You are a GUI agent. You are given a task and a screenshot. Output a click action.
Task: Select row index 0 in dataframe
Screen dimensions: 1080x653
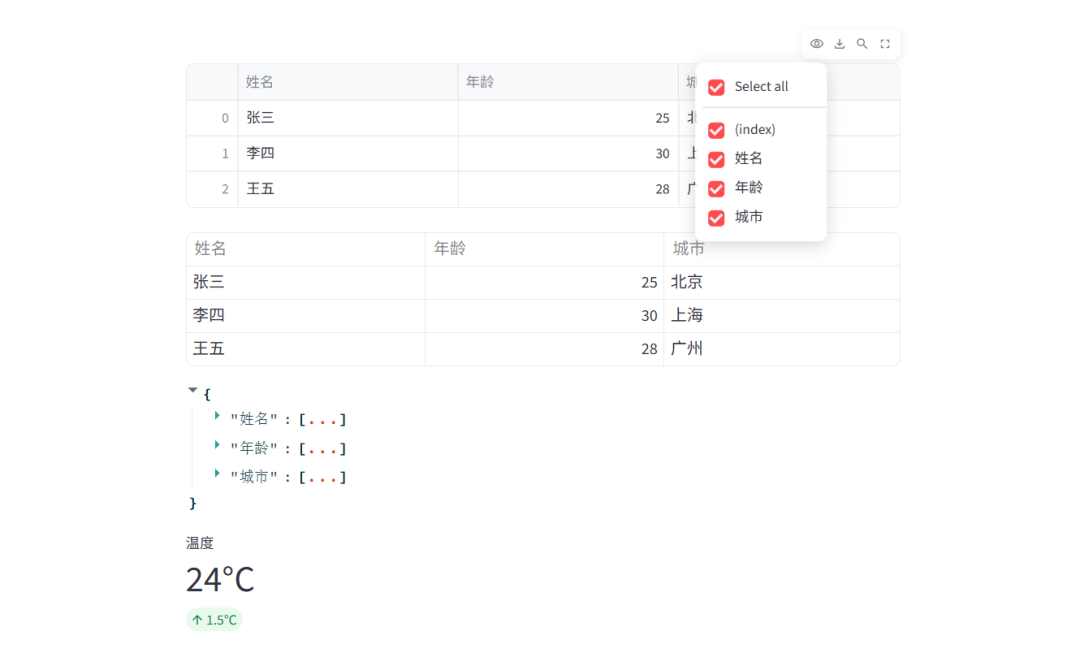pos(212,118)
